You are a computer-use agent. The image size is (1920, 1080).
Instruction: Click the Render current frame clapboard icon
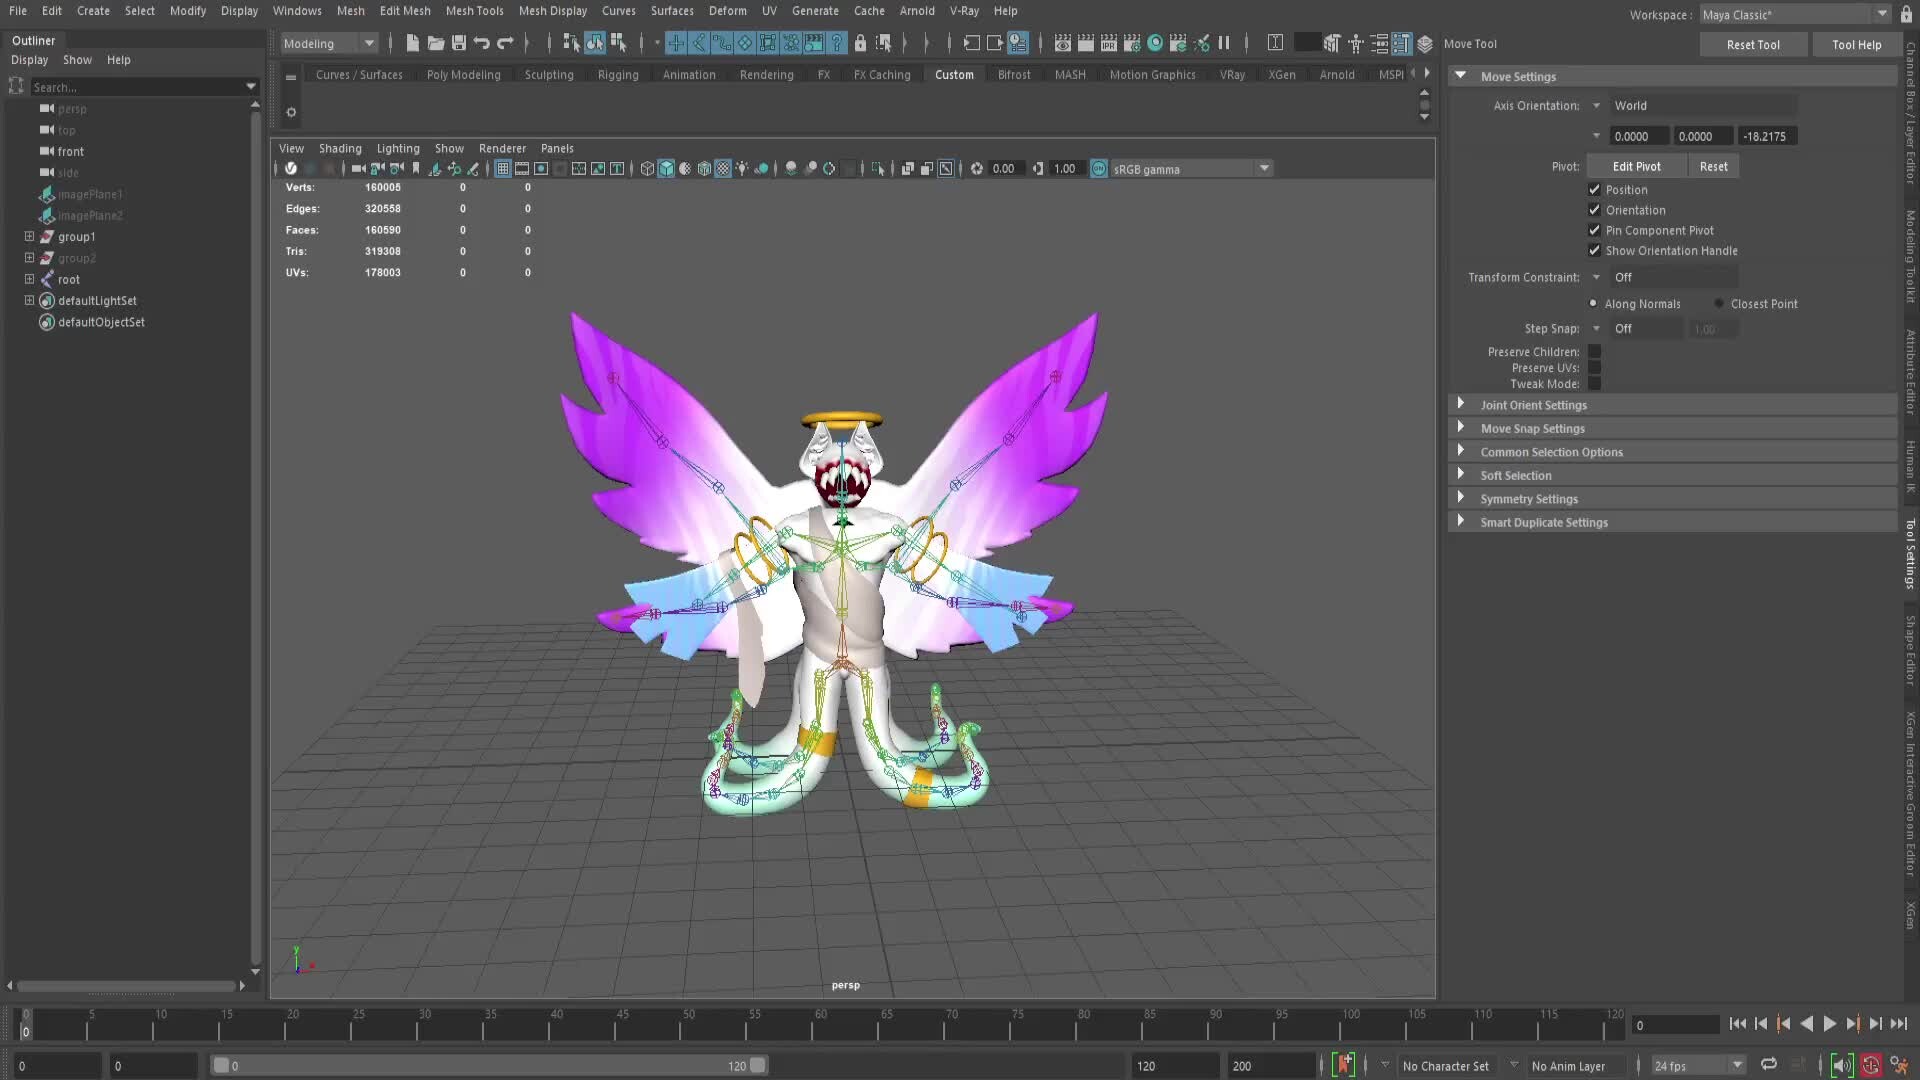[1086, 43]
